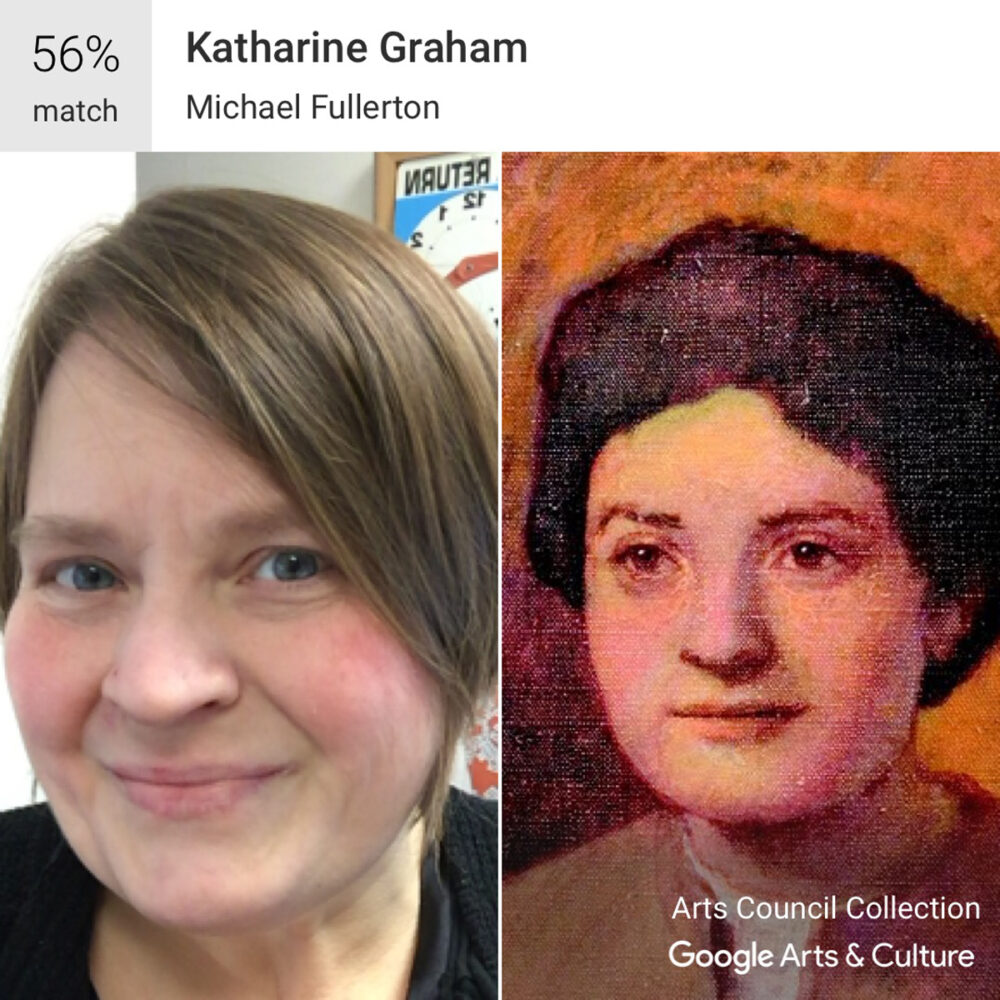Click the Google Arts & Culture logo
The height and width of the screenshot is (1000, 1000).
(821, 956)
